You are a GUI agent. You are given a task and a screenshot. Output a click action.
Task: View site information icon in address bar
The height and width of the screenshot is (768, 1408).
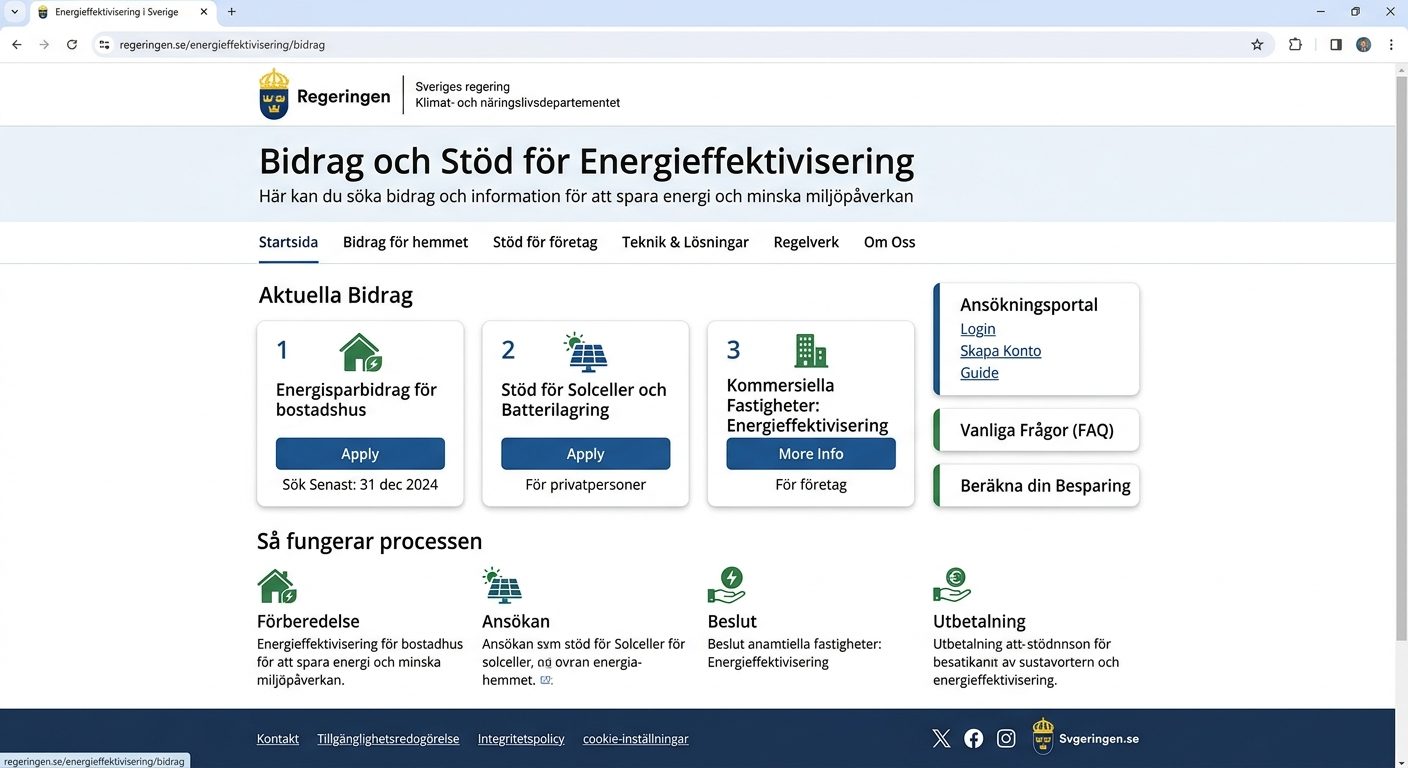click(103, 45)
